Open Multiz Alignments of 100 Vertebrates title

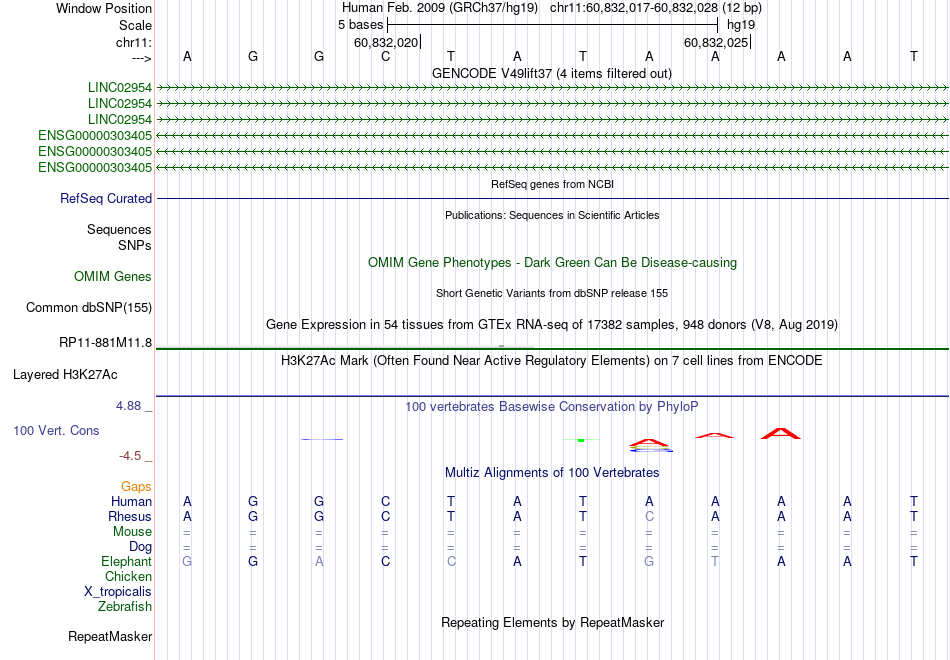point(552,473)
